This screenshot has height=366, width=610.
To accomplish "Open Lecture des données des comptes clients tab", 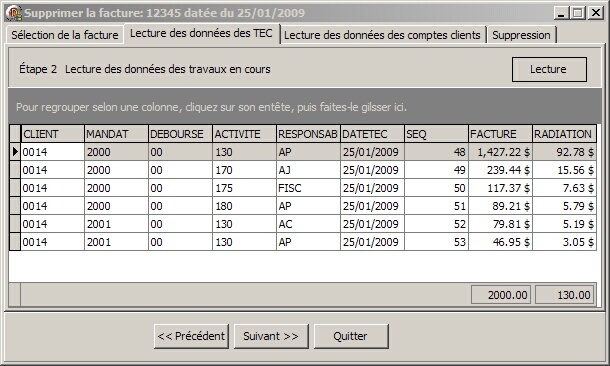I will [x=382, y=35].
